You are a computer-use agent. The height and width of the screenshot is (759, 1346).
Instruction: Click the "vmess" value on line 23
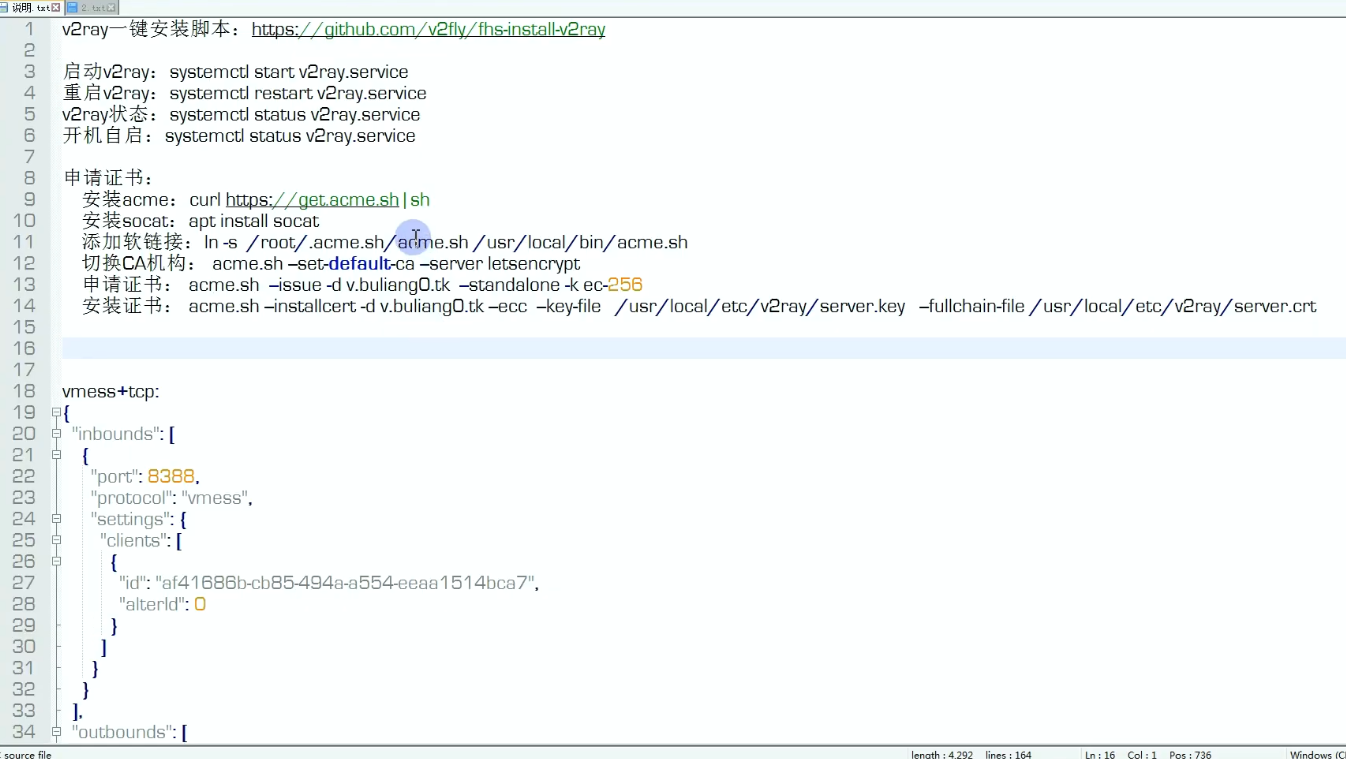[x=213, y=498]
